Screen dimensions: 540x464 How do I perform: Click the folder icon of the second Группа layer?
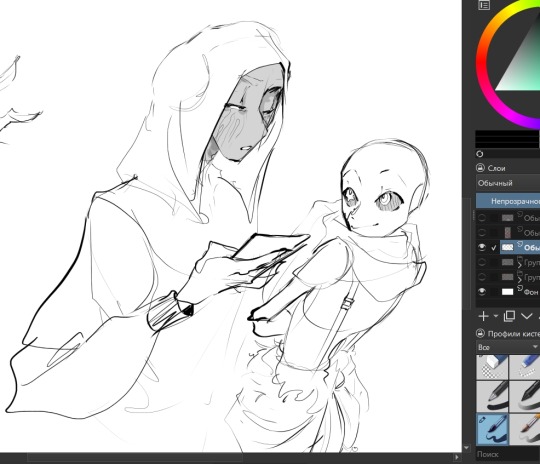pyautogui.click(x=520, y=274)
